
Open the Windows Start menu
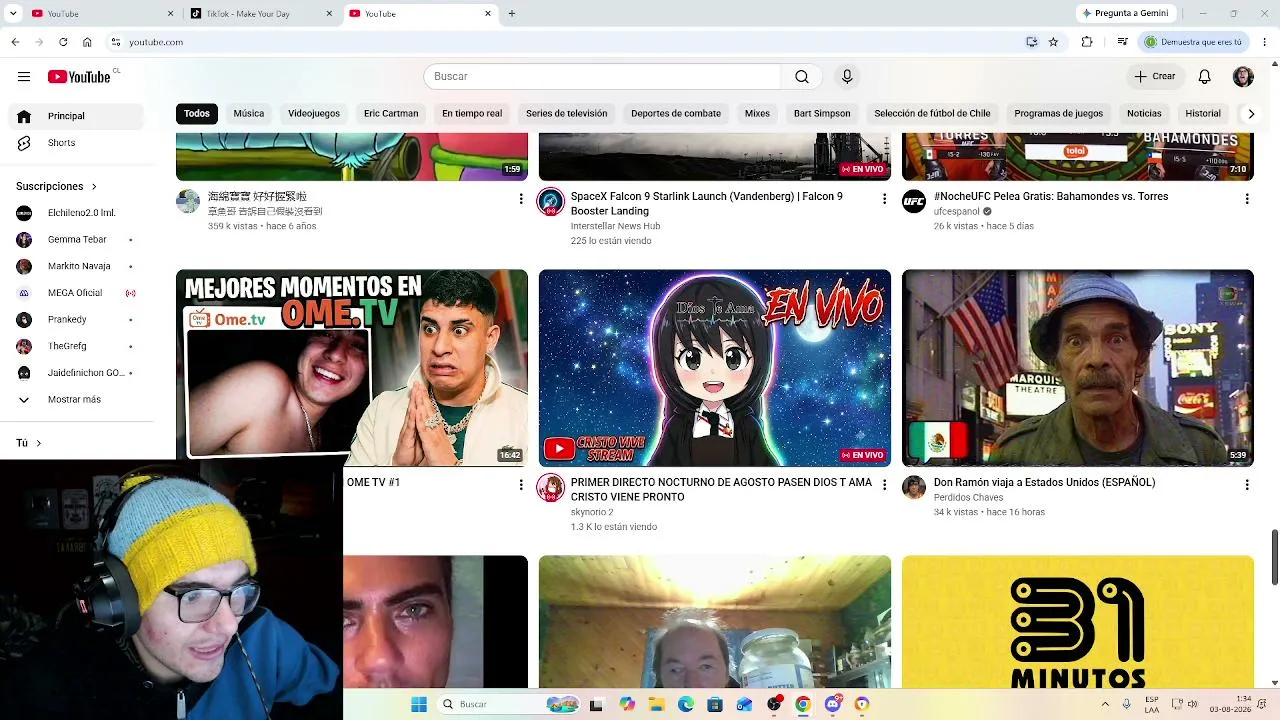click(x=419, y=704)
